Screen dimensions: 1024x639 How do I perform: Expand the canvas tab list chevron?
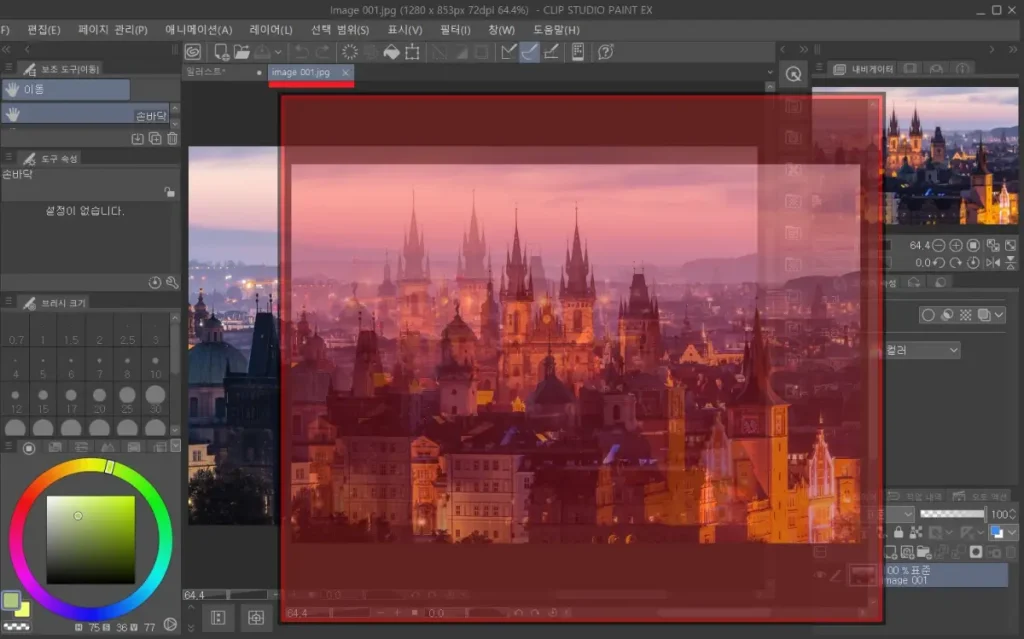769,72
